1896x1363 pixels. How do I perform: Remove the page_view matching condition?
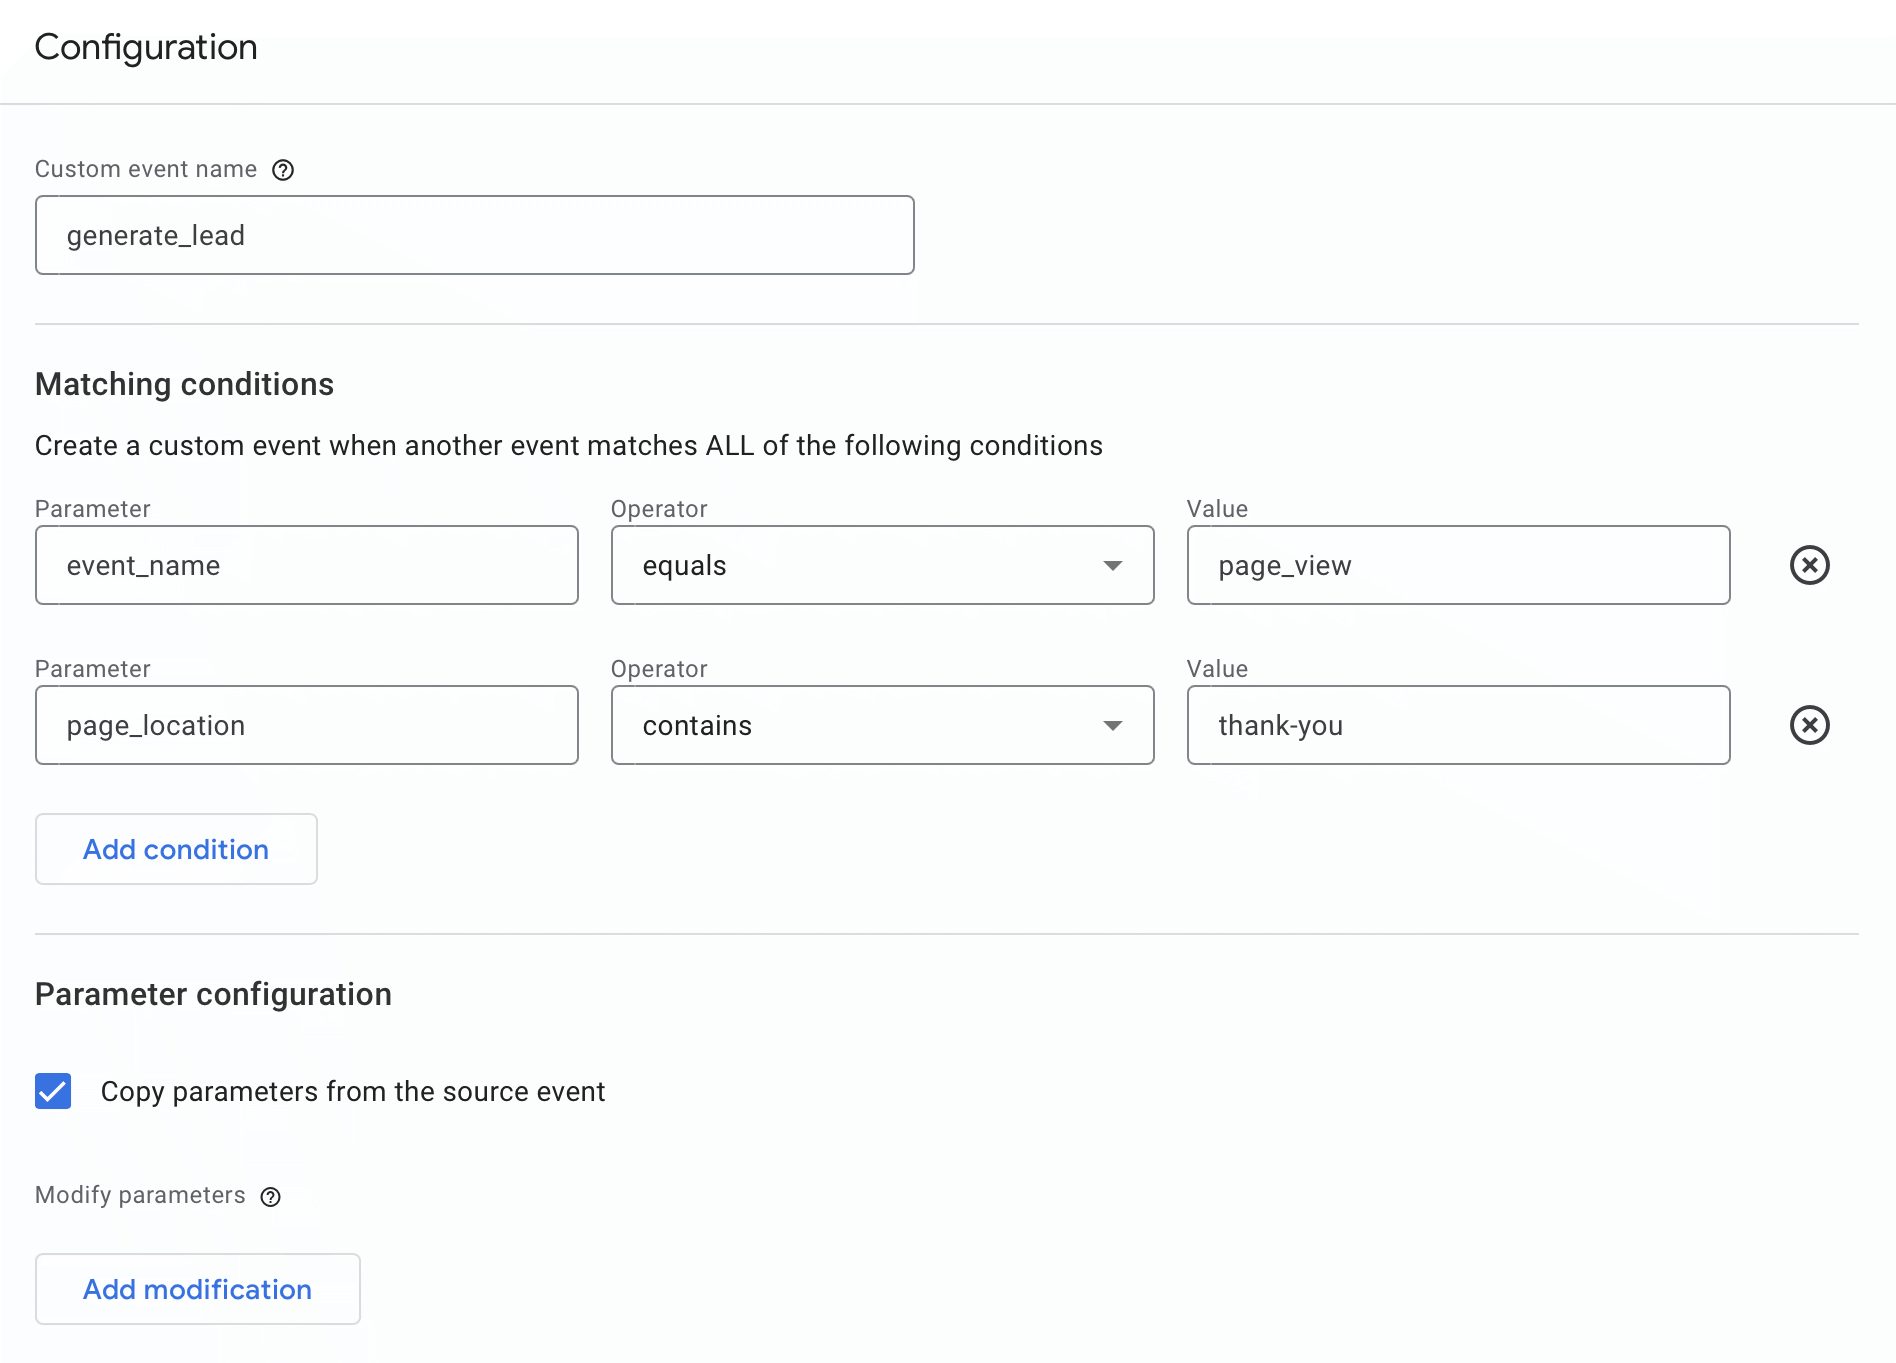1809,565
